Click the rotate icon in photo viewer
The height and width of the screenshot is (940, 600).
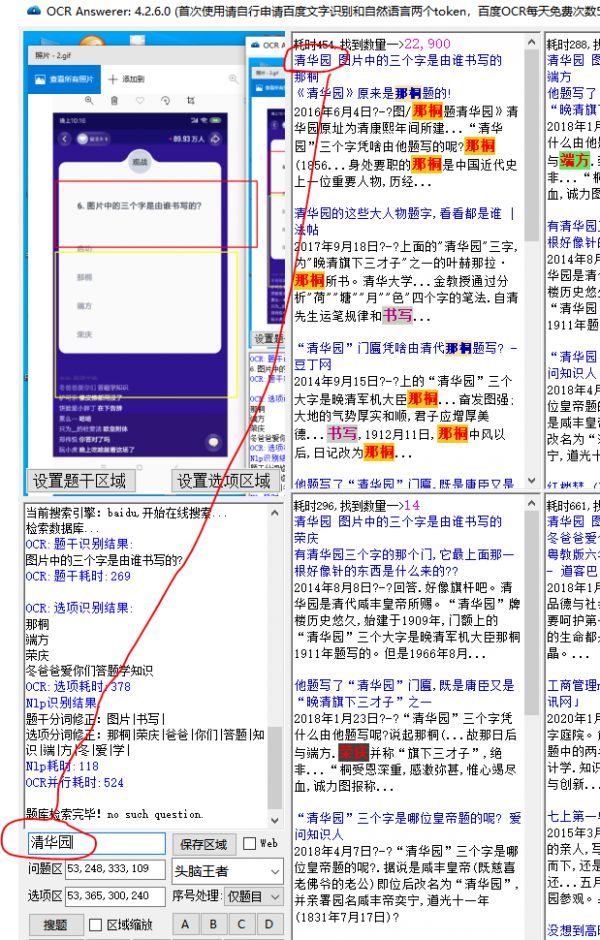[165, 101]
